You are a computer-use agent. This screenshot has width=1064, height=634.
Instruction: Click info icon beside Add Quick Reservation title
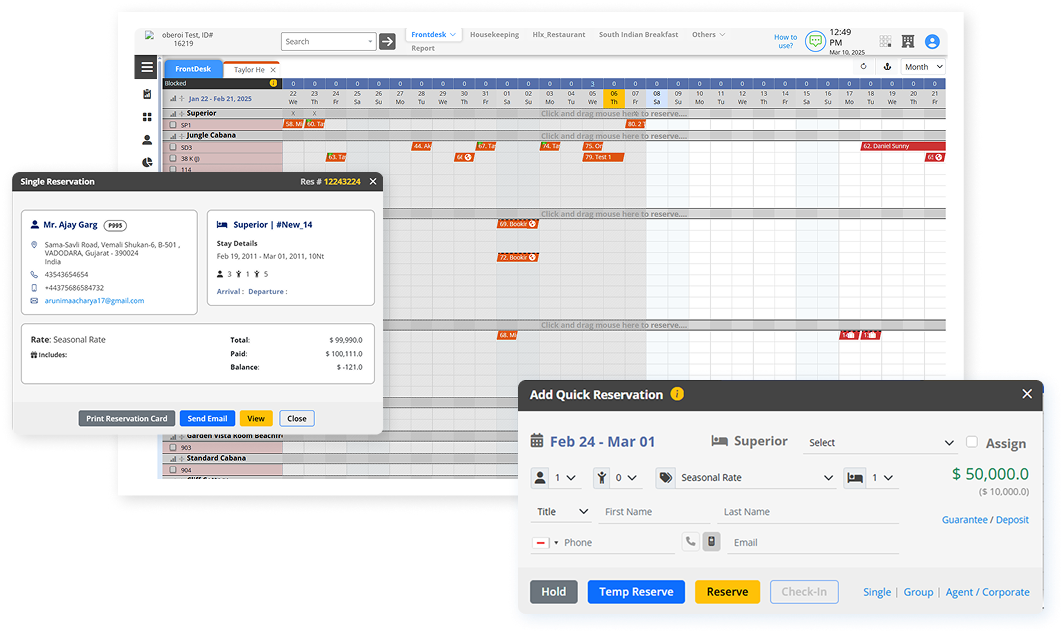point(677,394)
